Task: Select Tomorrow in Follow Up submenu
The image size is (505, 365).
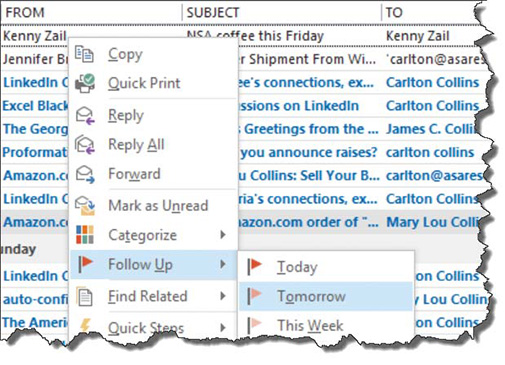Action: 326,296
